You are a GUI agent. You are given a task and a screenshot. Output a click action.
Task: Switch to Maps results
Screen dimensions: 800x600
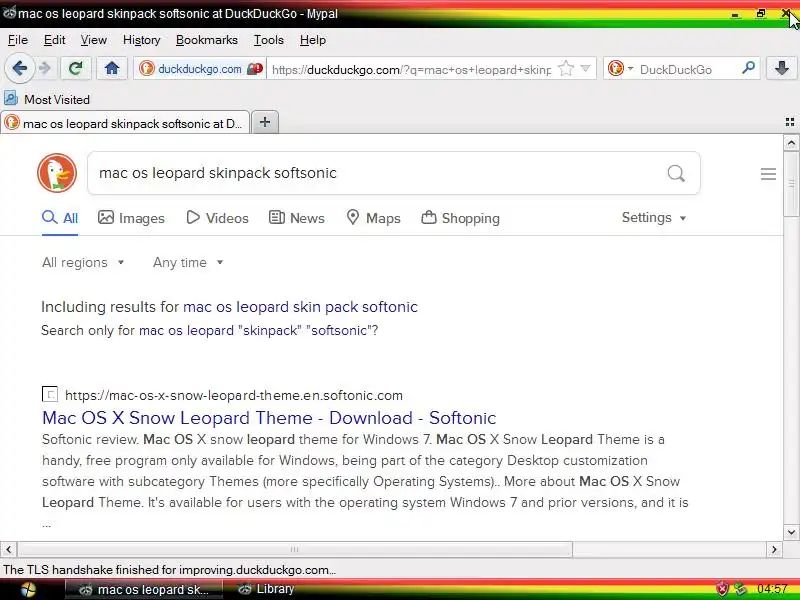[373, 218]
